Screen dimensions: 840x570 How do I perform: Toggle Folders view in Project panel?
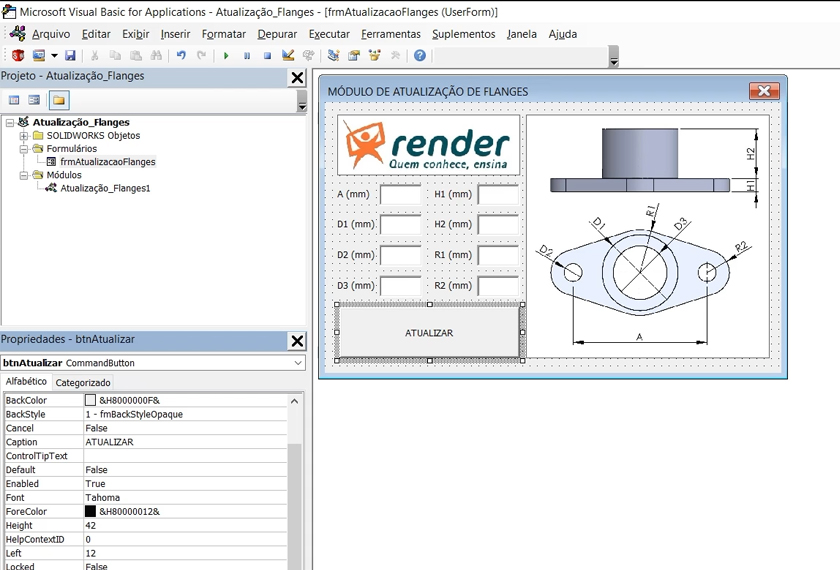pos(59,100)
